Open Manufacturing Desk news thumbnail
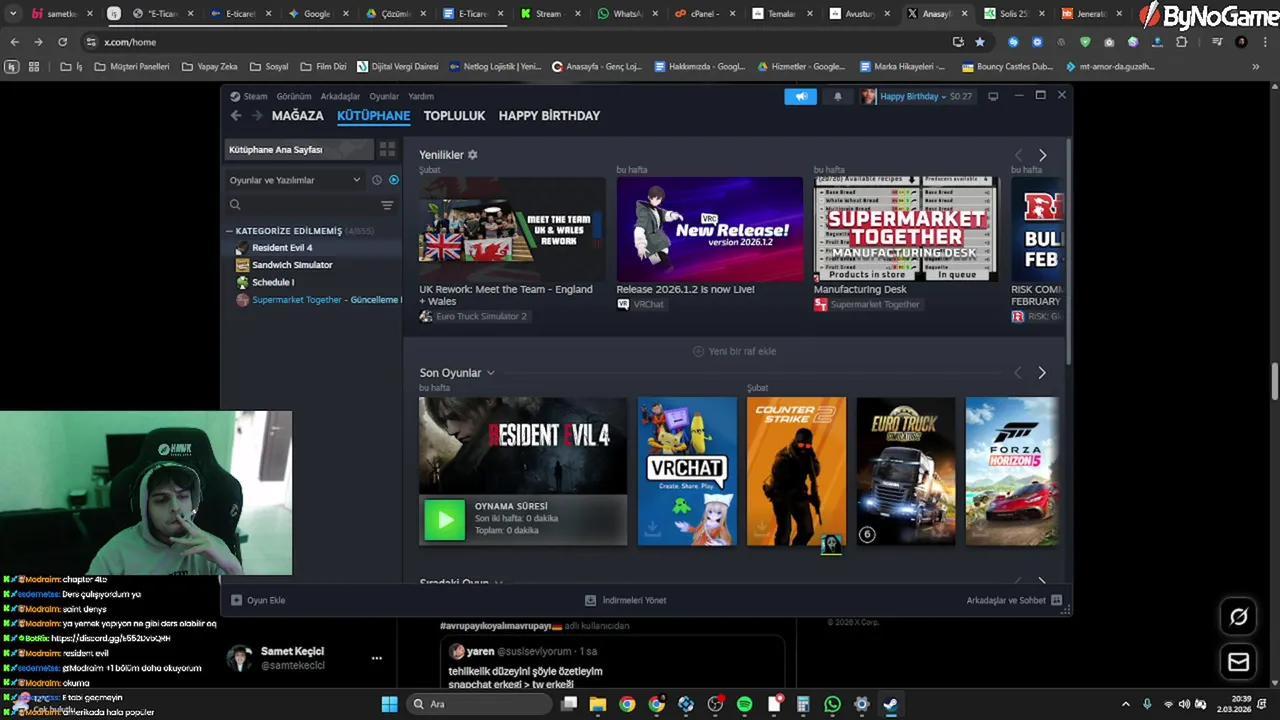1280x720 pixels. coord(907,229)
